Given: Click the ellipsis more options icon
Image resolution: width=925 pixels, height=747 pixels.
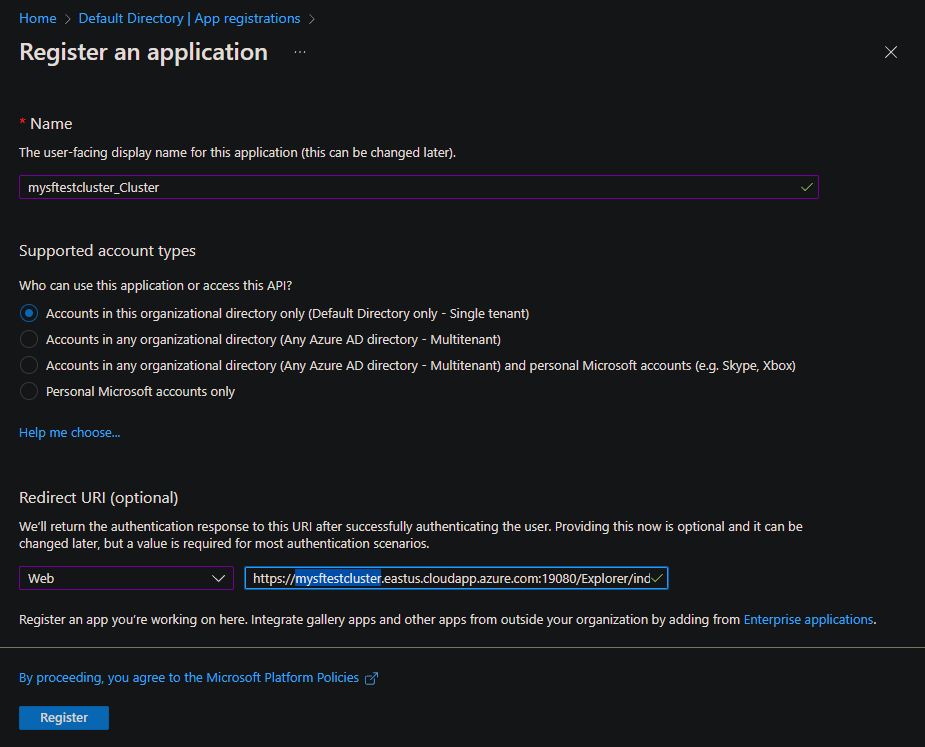Looking at the screenshot, I should pyautogui.click(x=300, y=52).
